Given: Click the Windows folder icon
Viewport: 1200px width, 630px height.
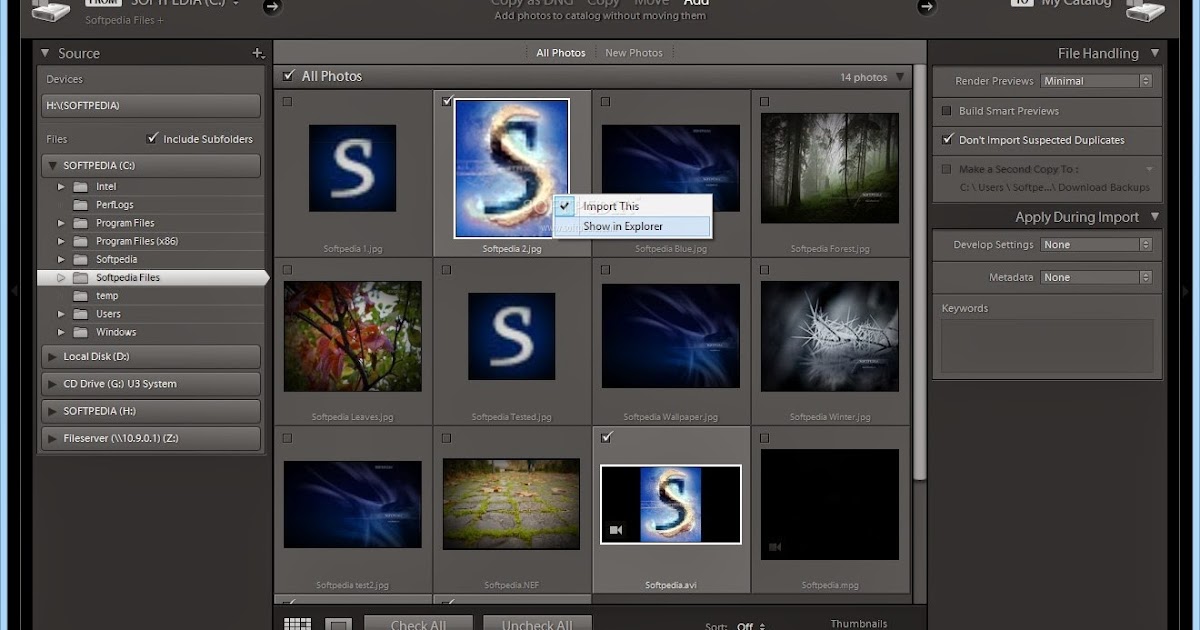Looking at the screenshot, I should [x=80, y=332].
